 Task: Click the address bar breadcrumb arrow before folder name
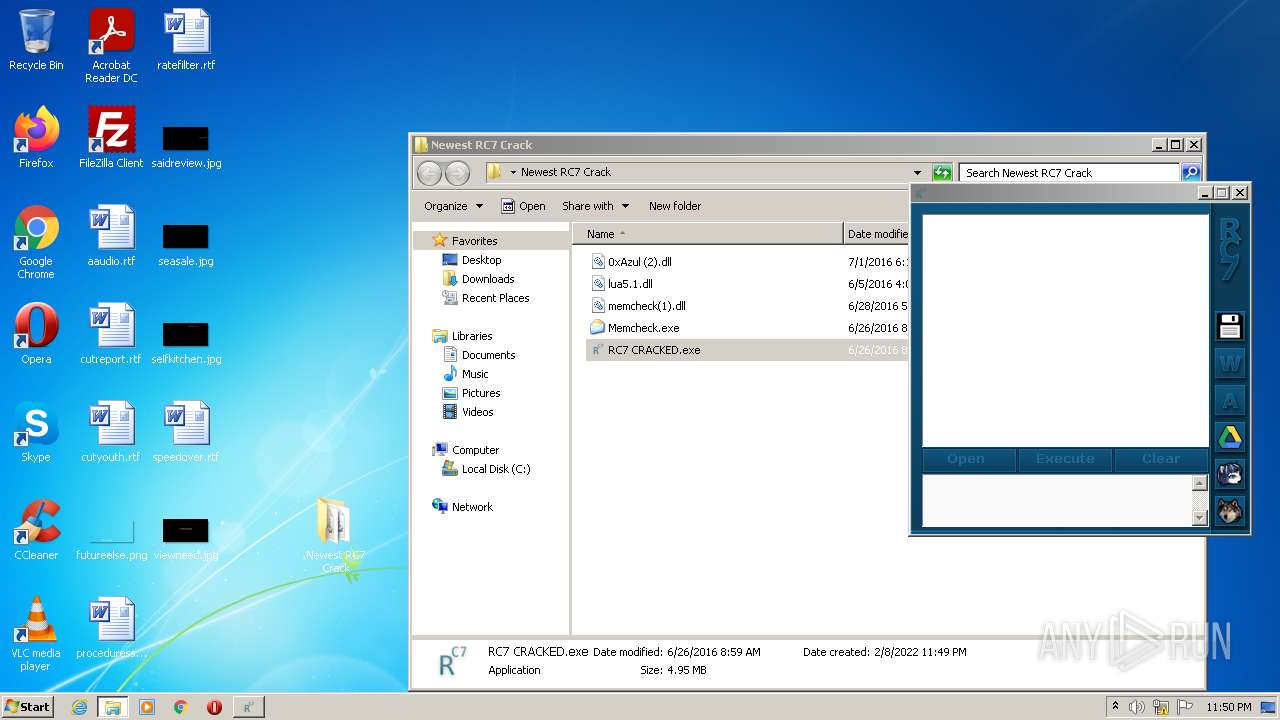coord(513,173)
